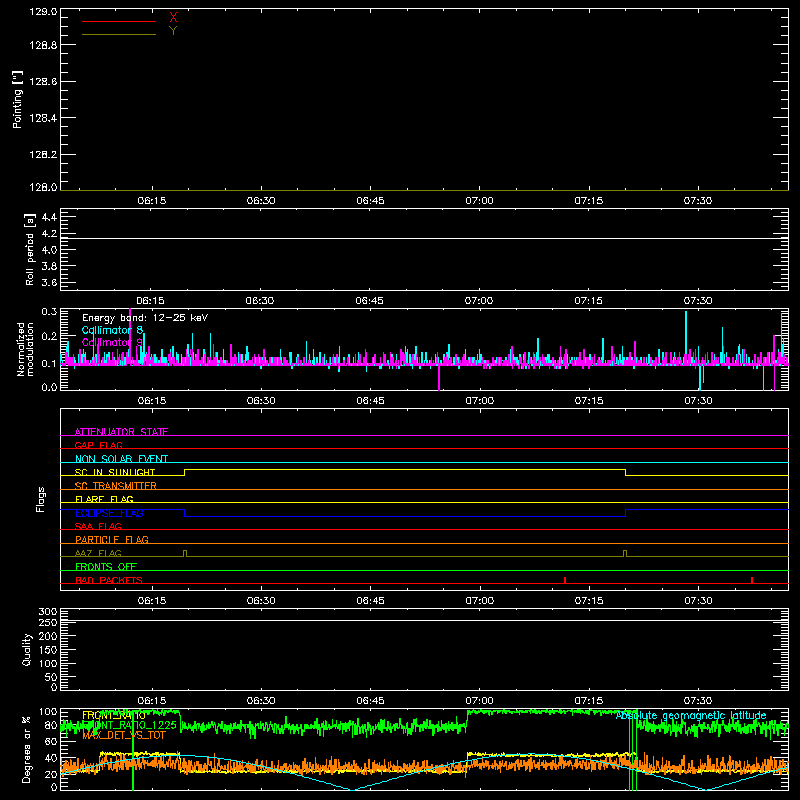Click the ECLIPSE_FLAG rising step near 07:20
800x800 pixels.
[626, 513]
